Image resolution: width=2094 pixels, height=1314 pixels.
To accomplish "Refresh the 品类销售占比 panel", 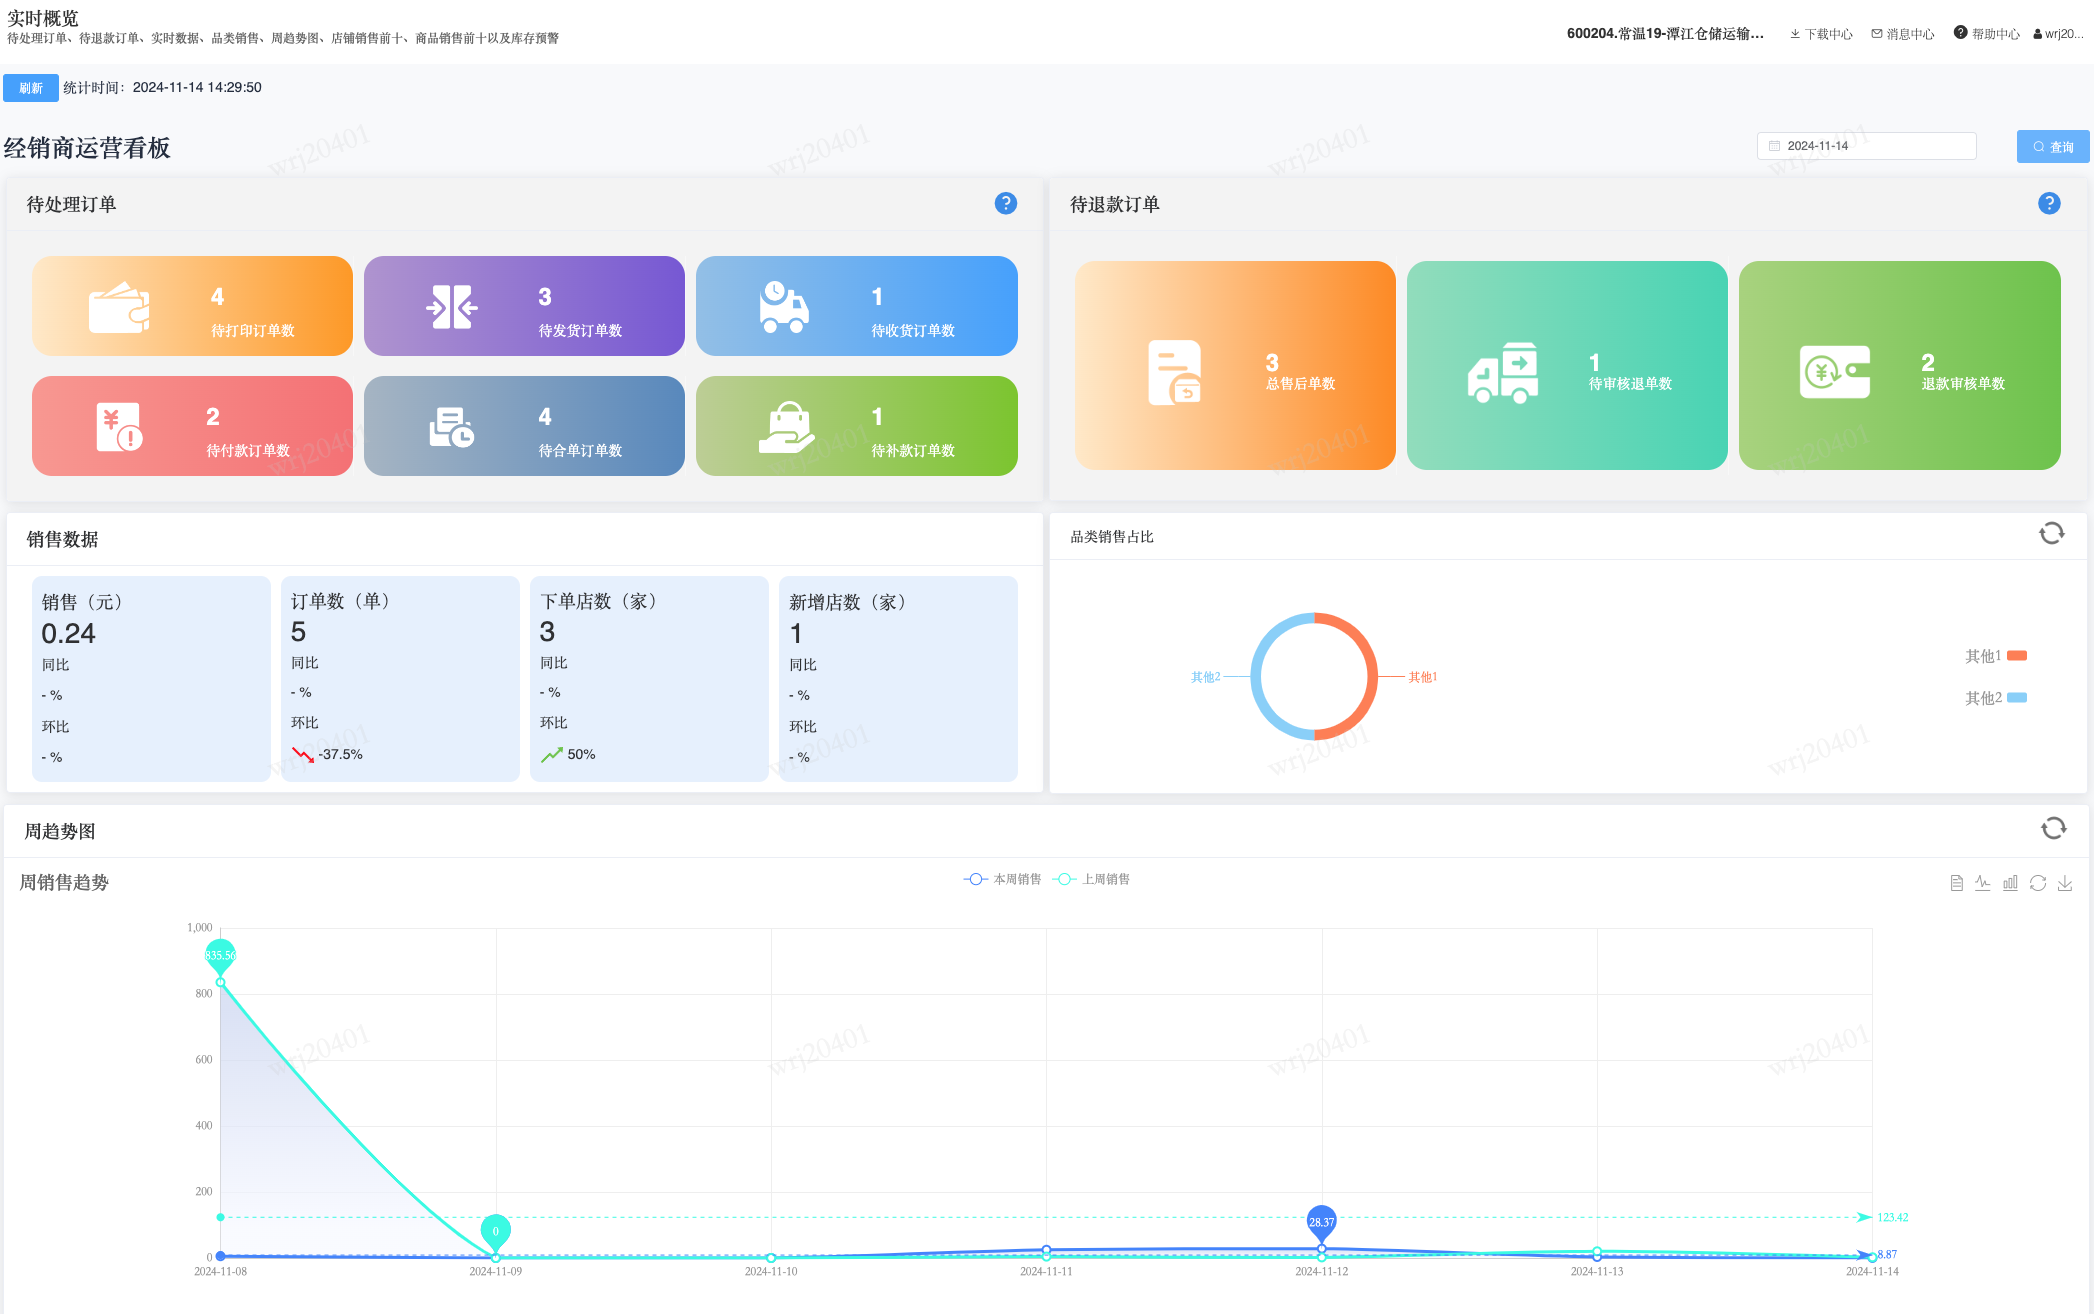I will coord(2051,534).
